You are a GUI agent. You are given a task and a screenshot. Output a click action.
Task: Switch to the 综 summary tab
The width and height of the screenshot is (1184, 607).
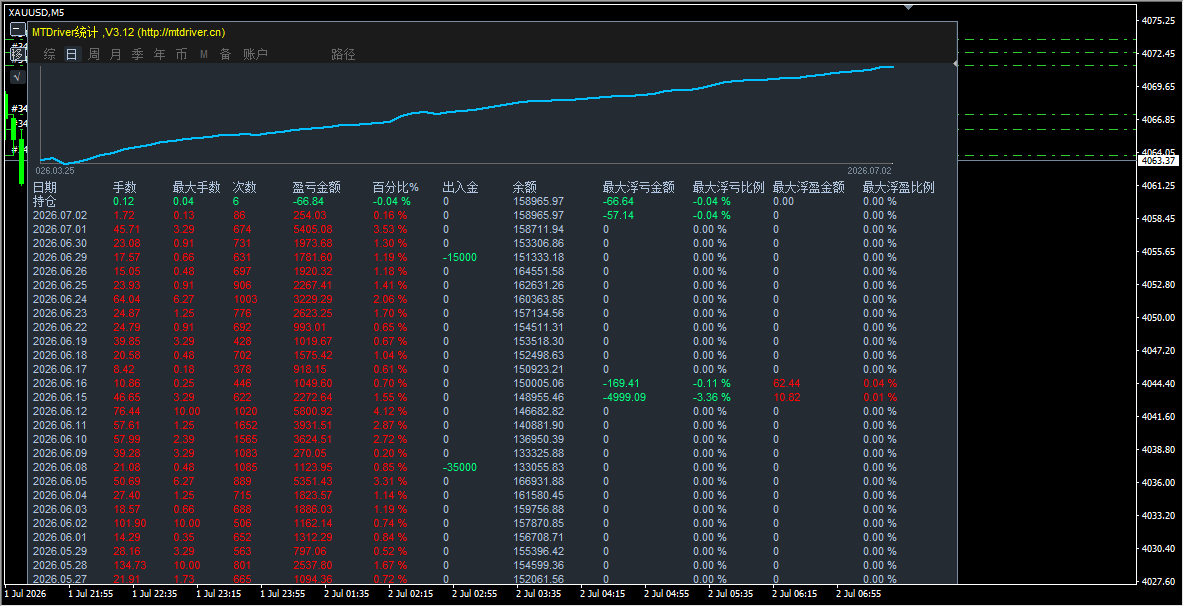coord(50,54)
